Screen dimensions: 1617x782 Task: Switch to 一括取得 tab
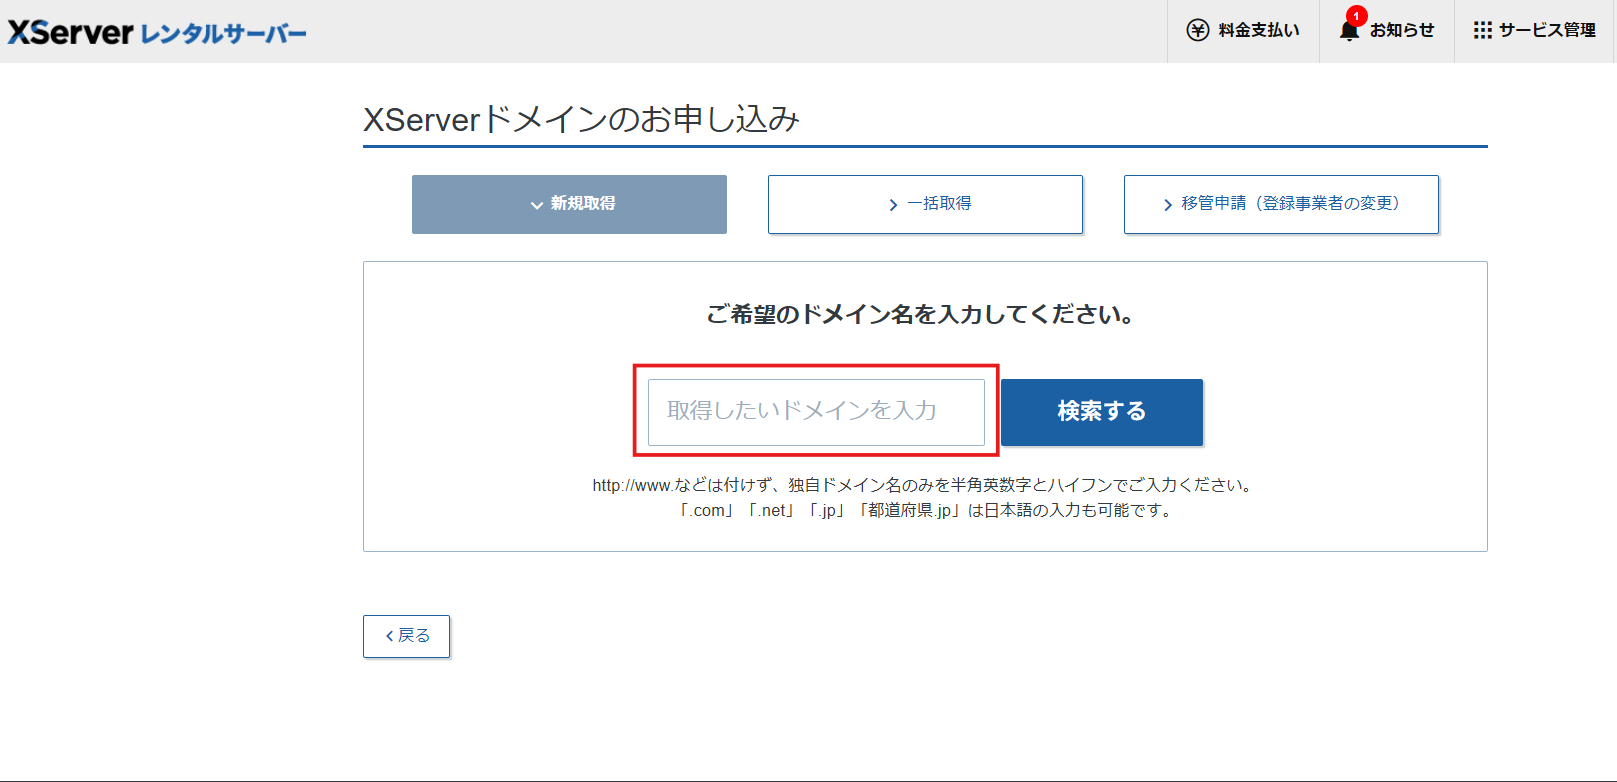[x=925, y=204]
